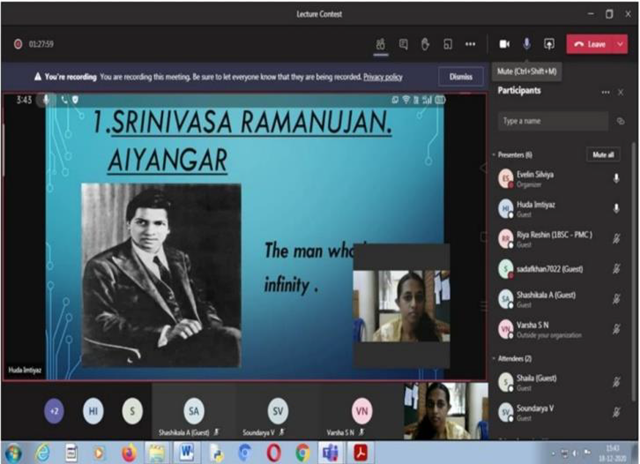Select the SA Shashikala A tile
The image size is (640, 464).
point(193,411)
